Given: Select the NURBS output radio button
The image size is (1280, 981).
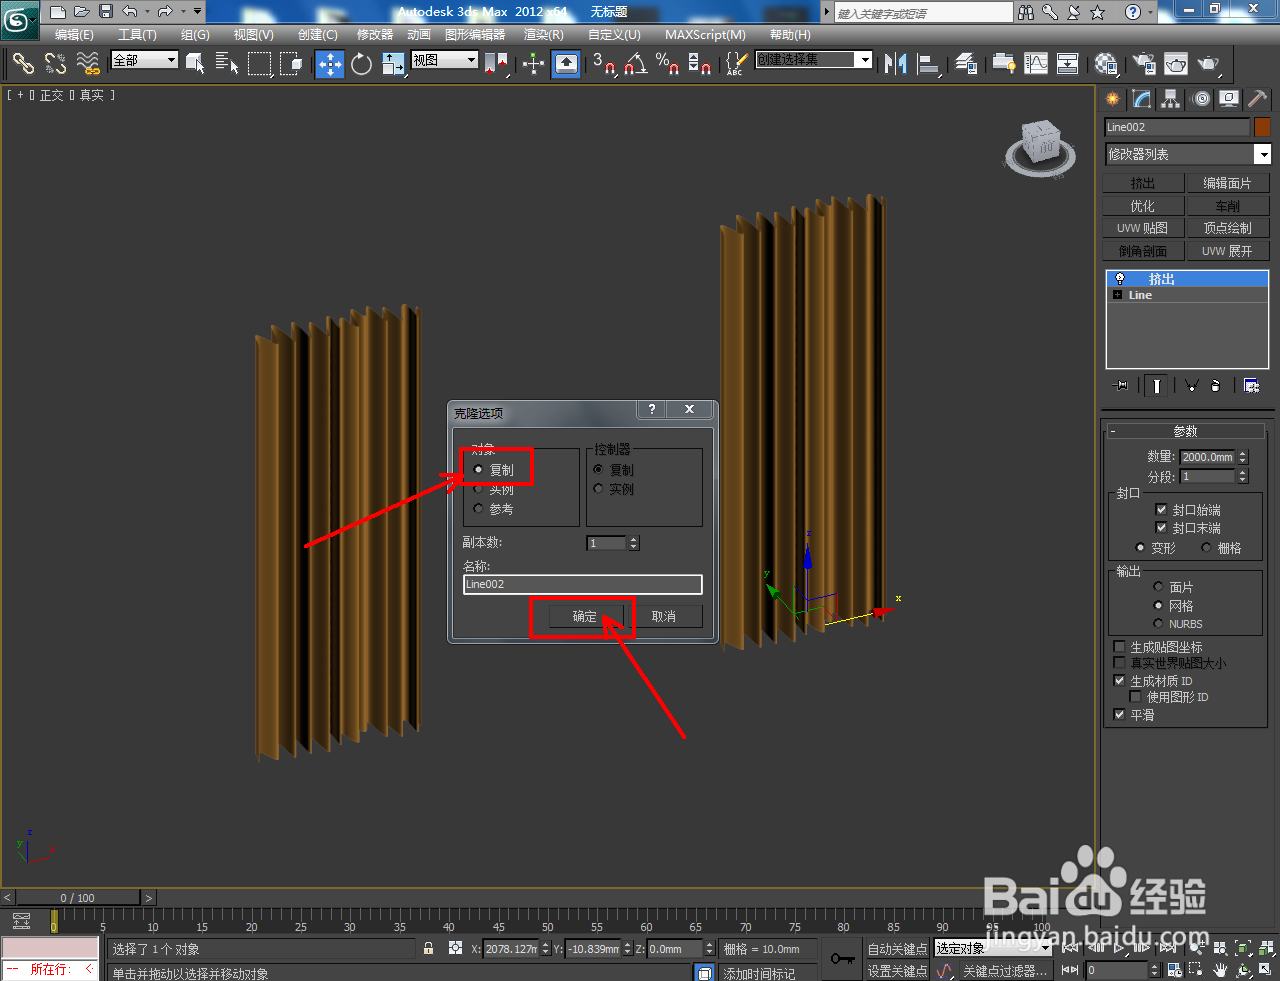Looking at the screenshot, I should [1158, 624].
